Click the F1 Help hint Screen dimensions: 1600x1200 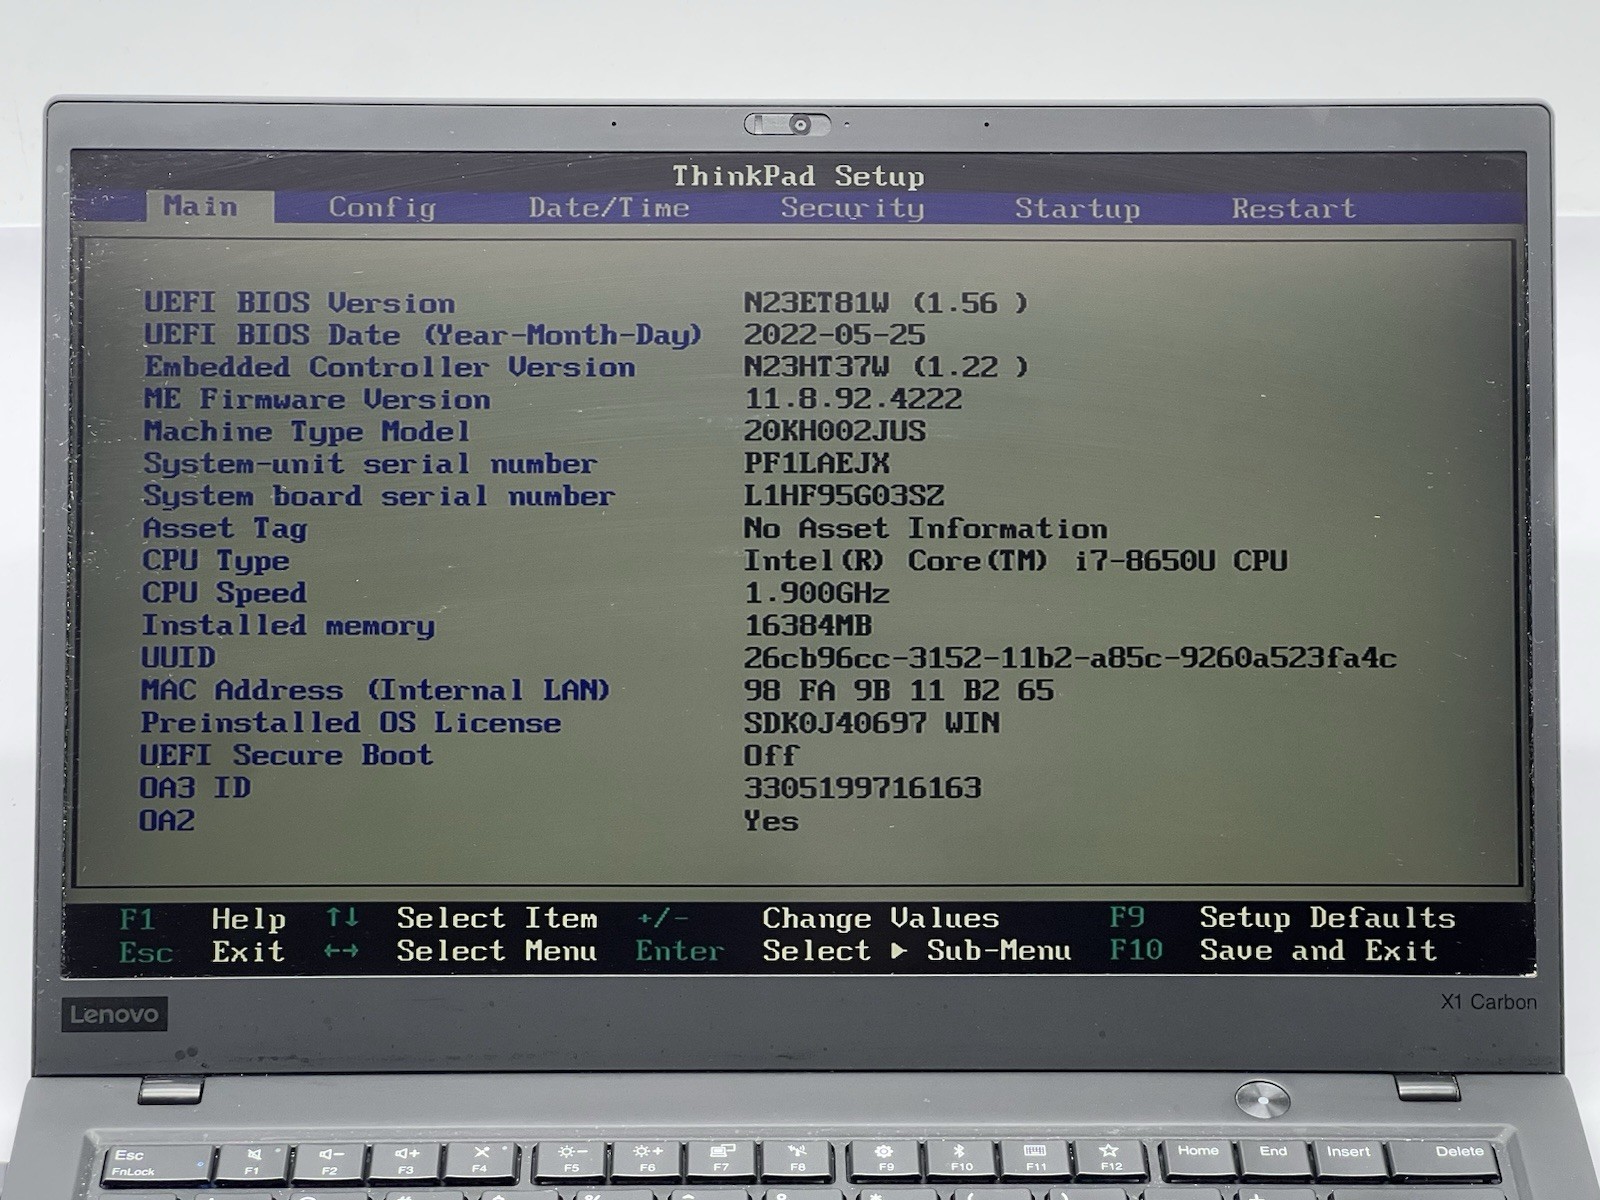pos(203,918)
